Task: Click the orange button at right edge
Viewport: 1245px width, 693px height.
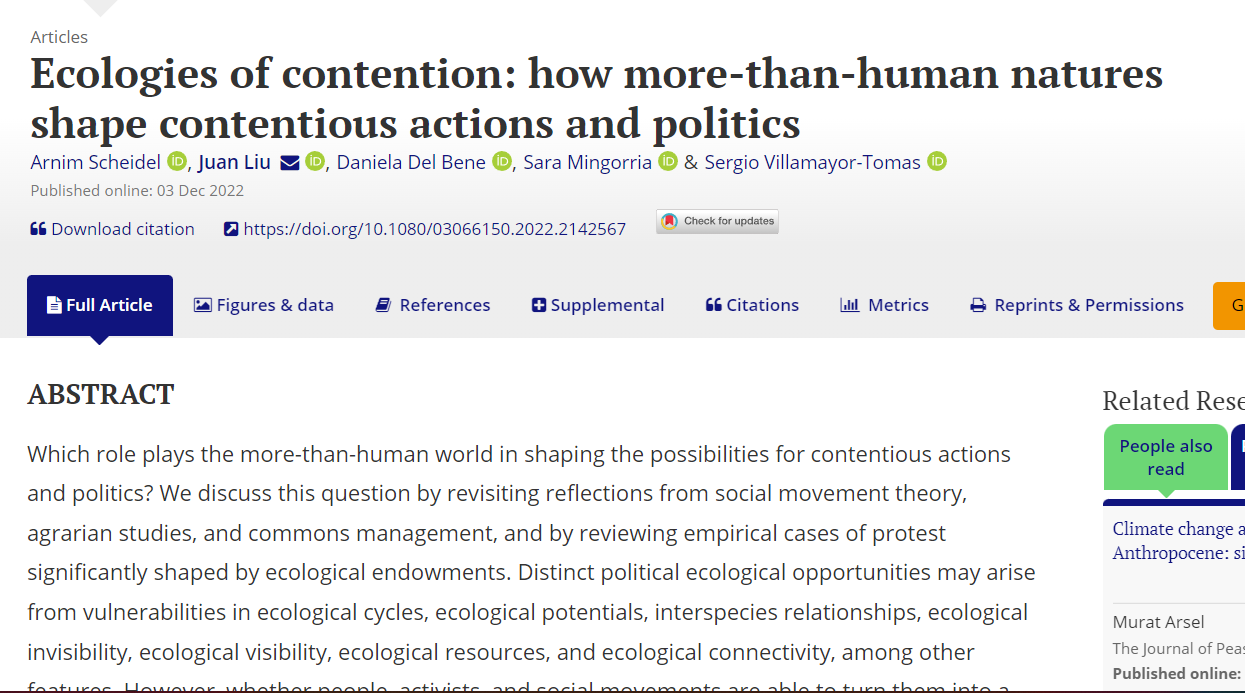Action: pos(1229,305)
